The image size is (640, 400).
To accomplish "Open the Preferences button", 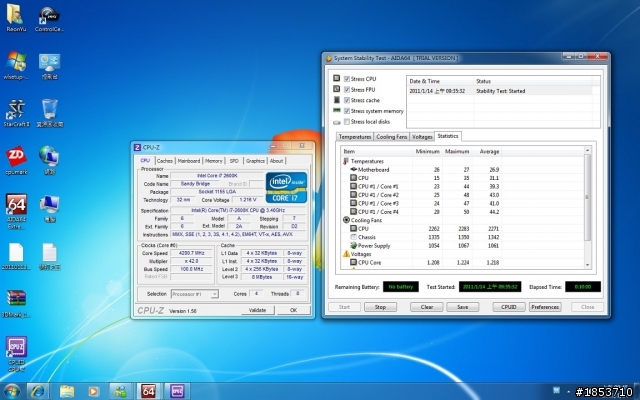I will point(545,307).
